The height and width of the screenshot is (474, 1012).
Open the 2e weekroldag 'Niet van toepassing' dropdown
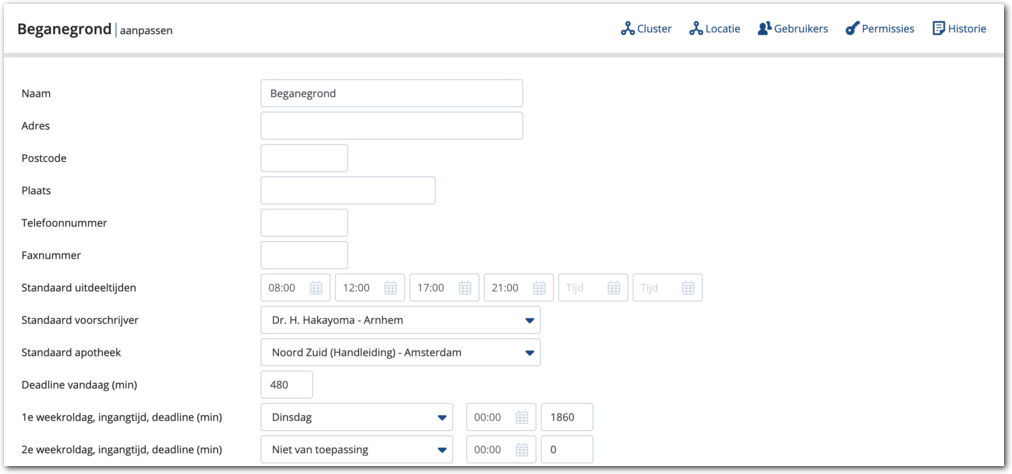click(x=441, y=450)
